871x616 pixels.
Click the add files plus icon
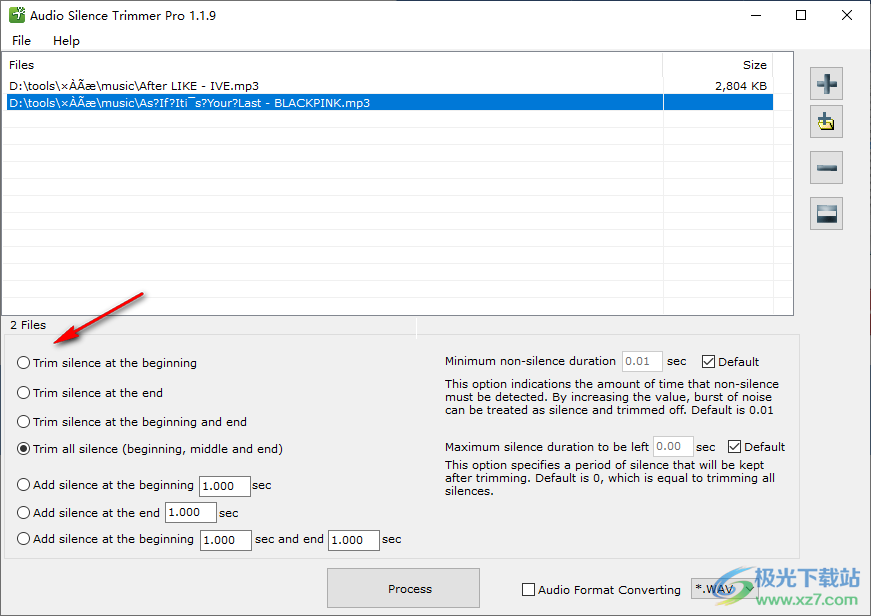826,83
